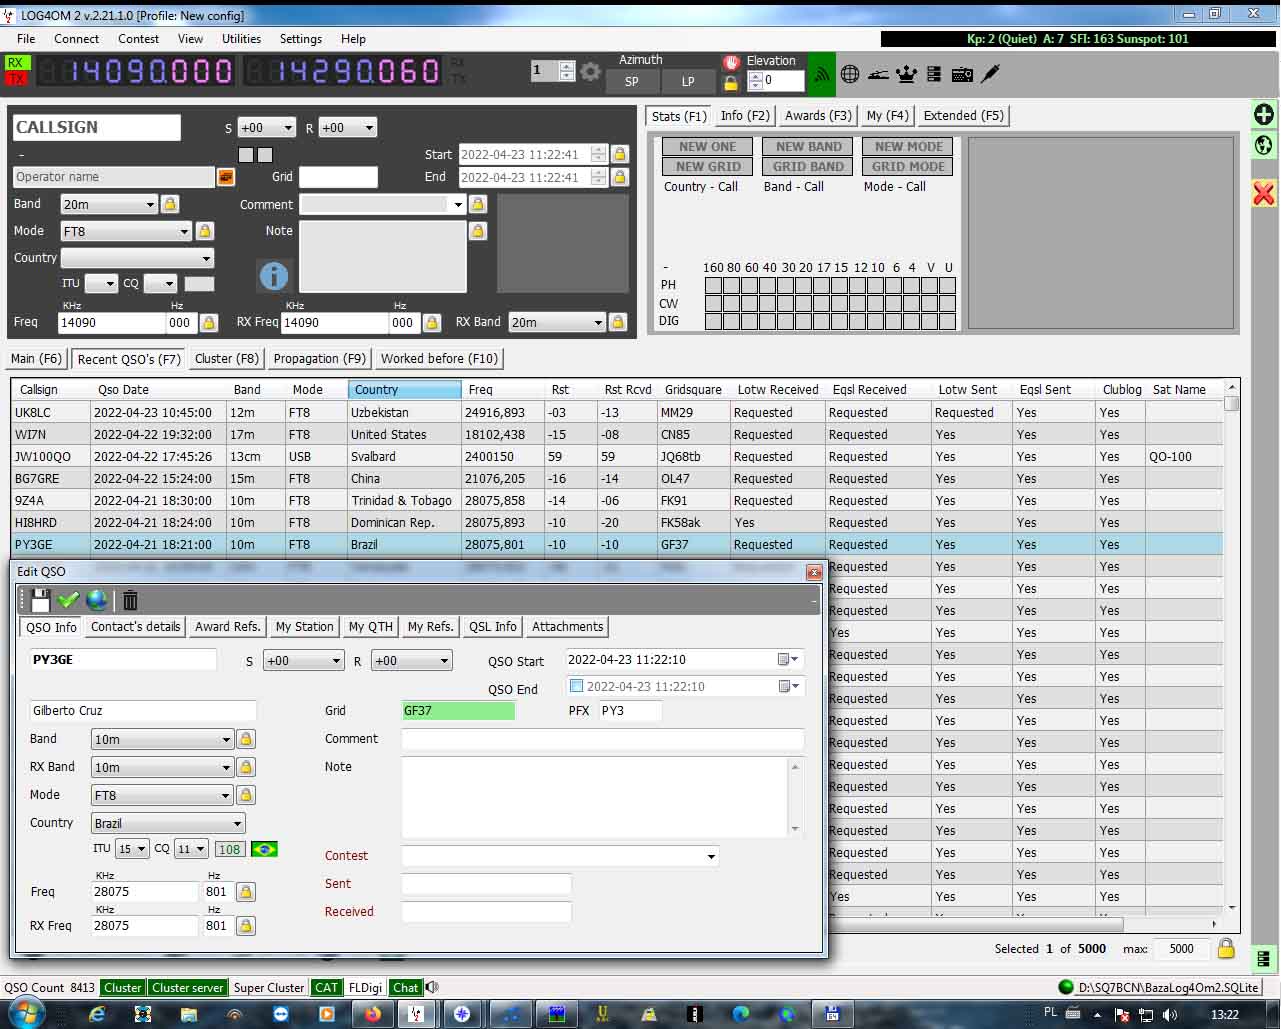Click the green plus icon on right sidebar
Image resolution: width=1281 pixels, height=1029 pixels.
click(1264, 114)
